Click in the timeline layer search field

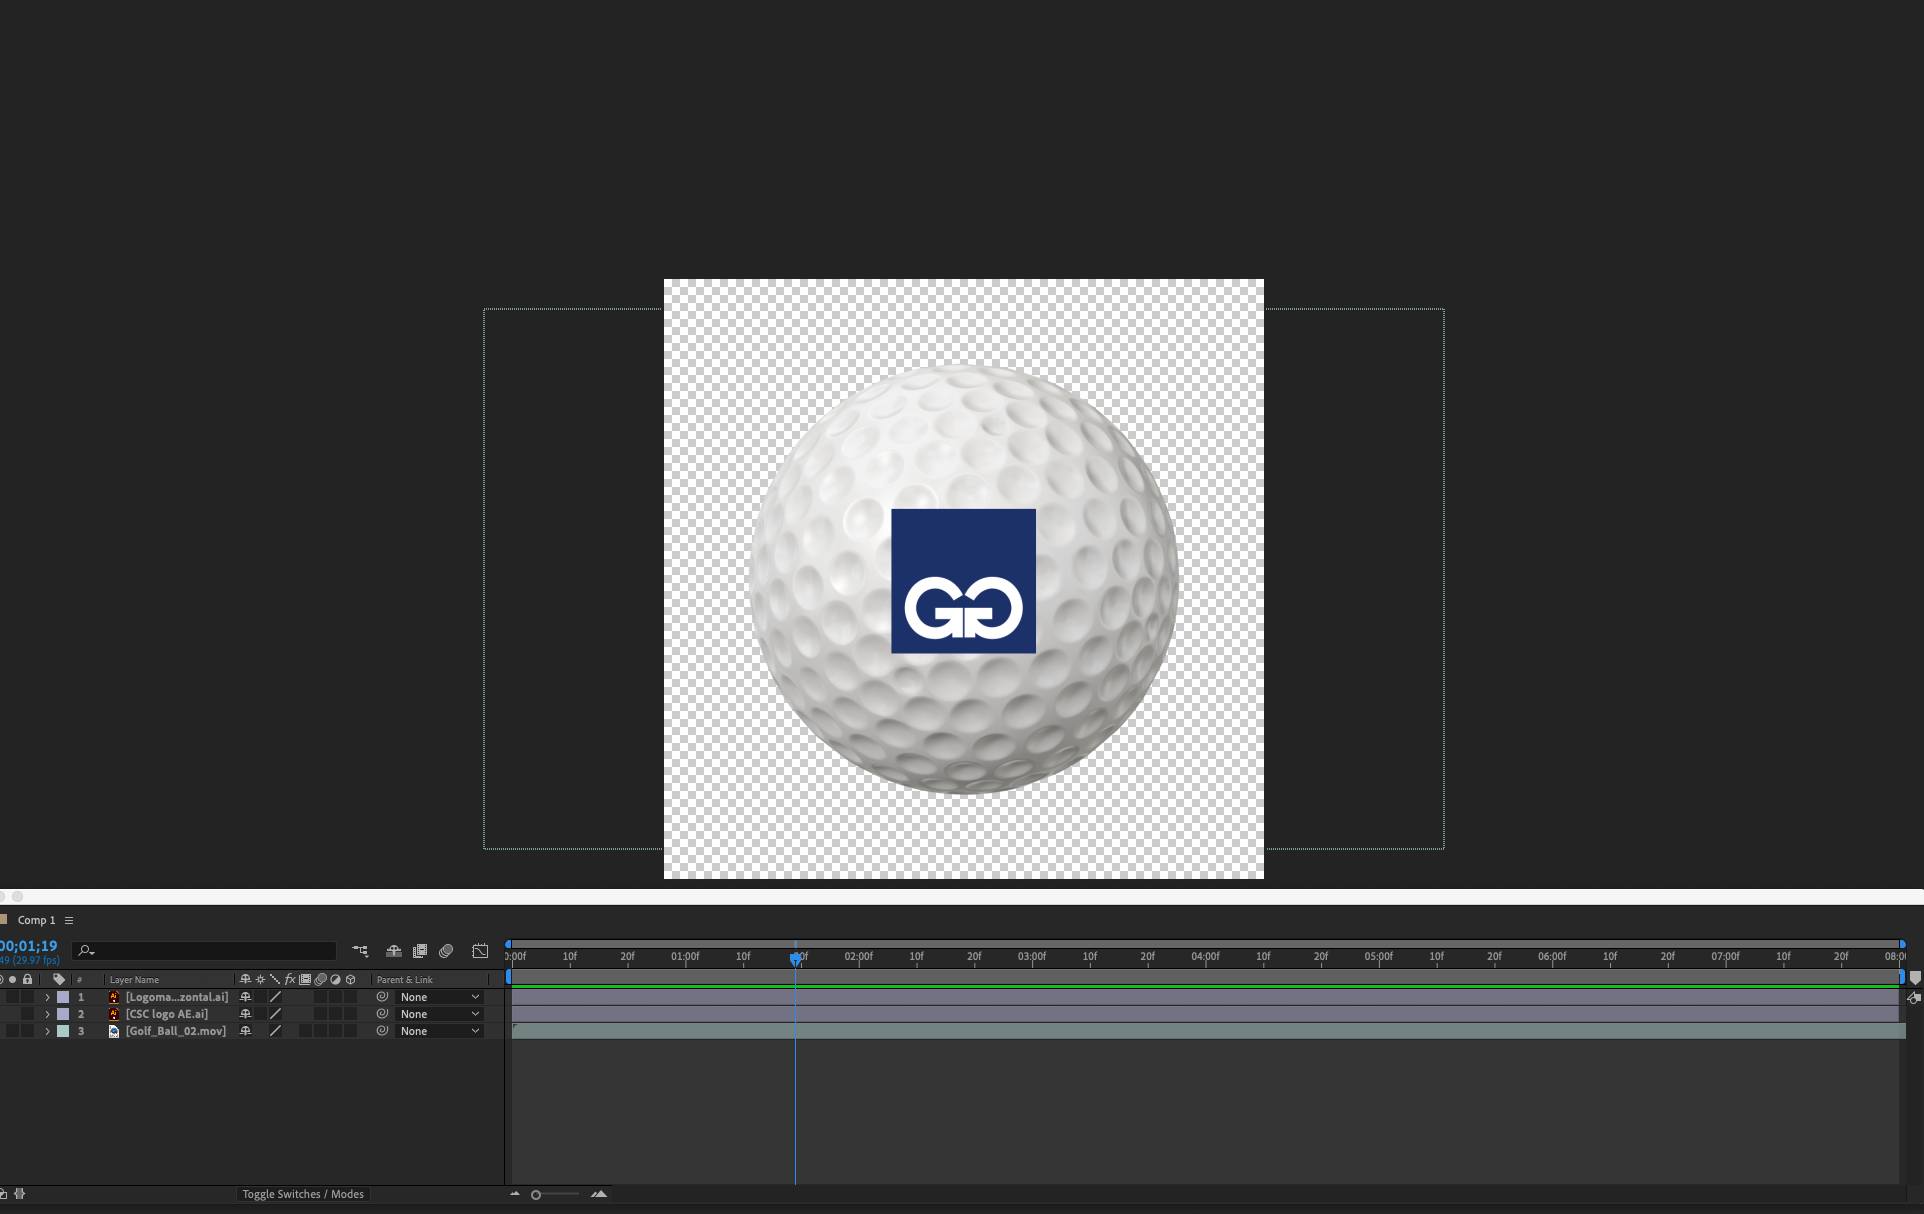coord(206,951)
